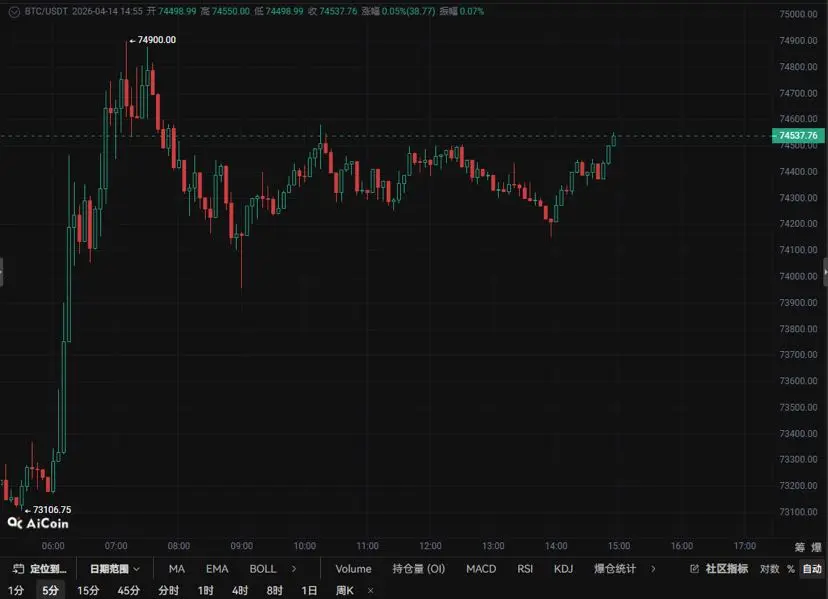Select the 分时 timeframe
The height and width of the screenshot is (599, 828).
(x=168, y=590)
